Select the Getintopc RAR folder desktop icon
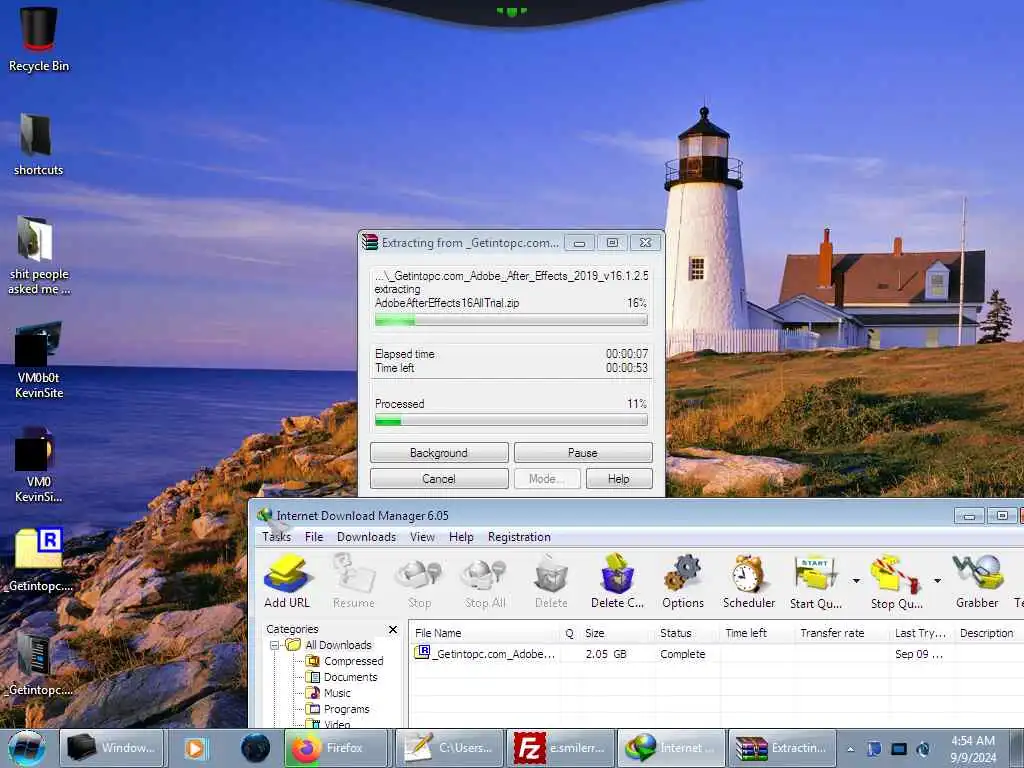The width and height of the screenshot is (1024, 768). (38, 559)
